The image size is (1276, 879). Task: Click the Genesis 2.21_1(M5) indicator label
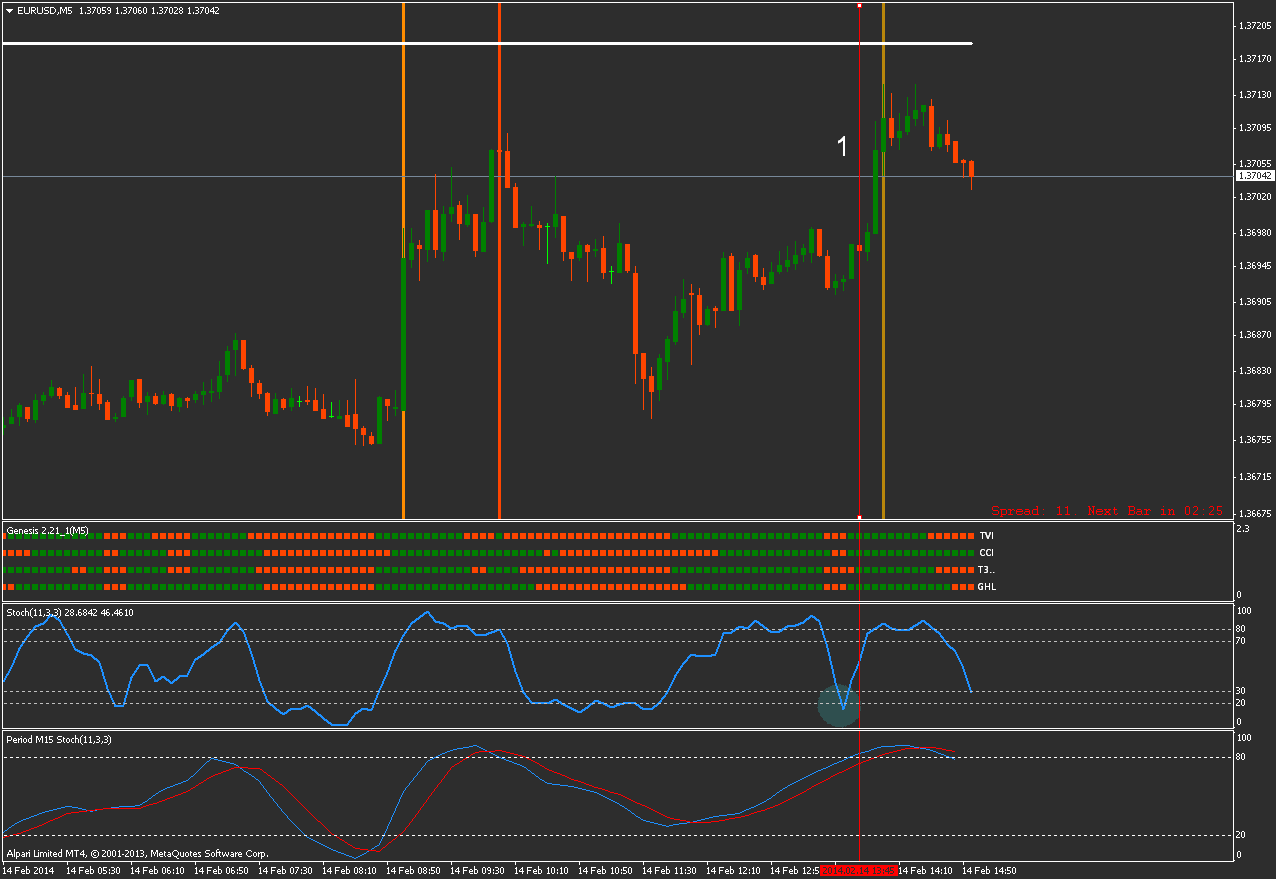[x=48, y=530]
